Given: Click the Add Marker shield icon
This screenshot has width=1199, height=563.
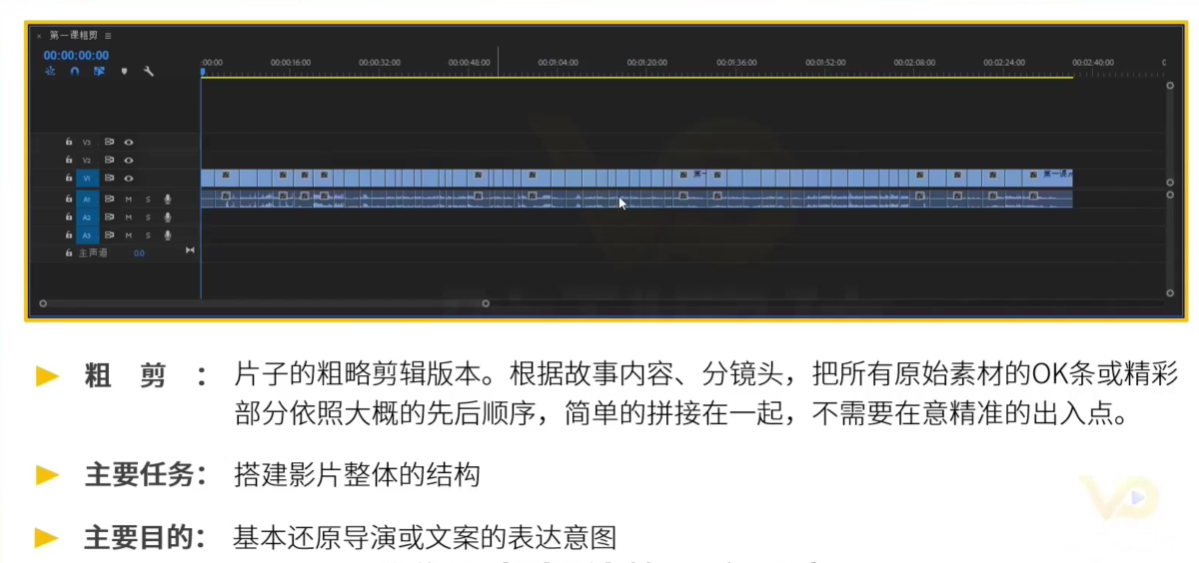Looking at the screenshot, I should [124, 72].
